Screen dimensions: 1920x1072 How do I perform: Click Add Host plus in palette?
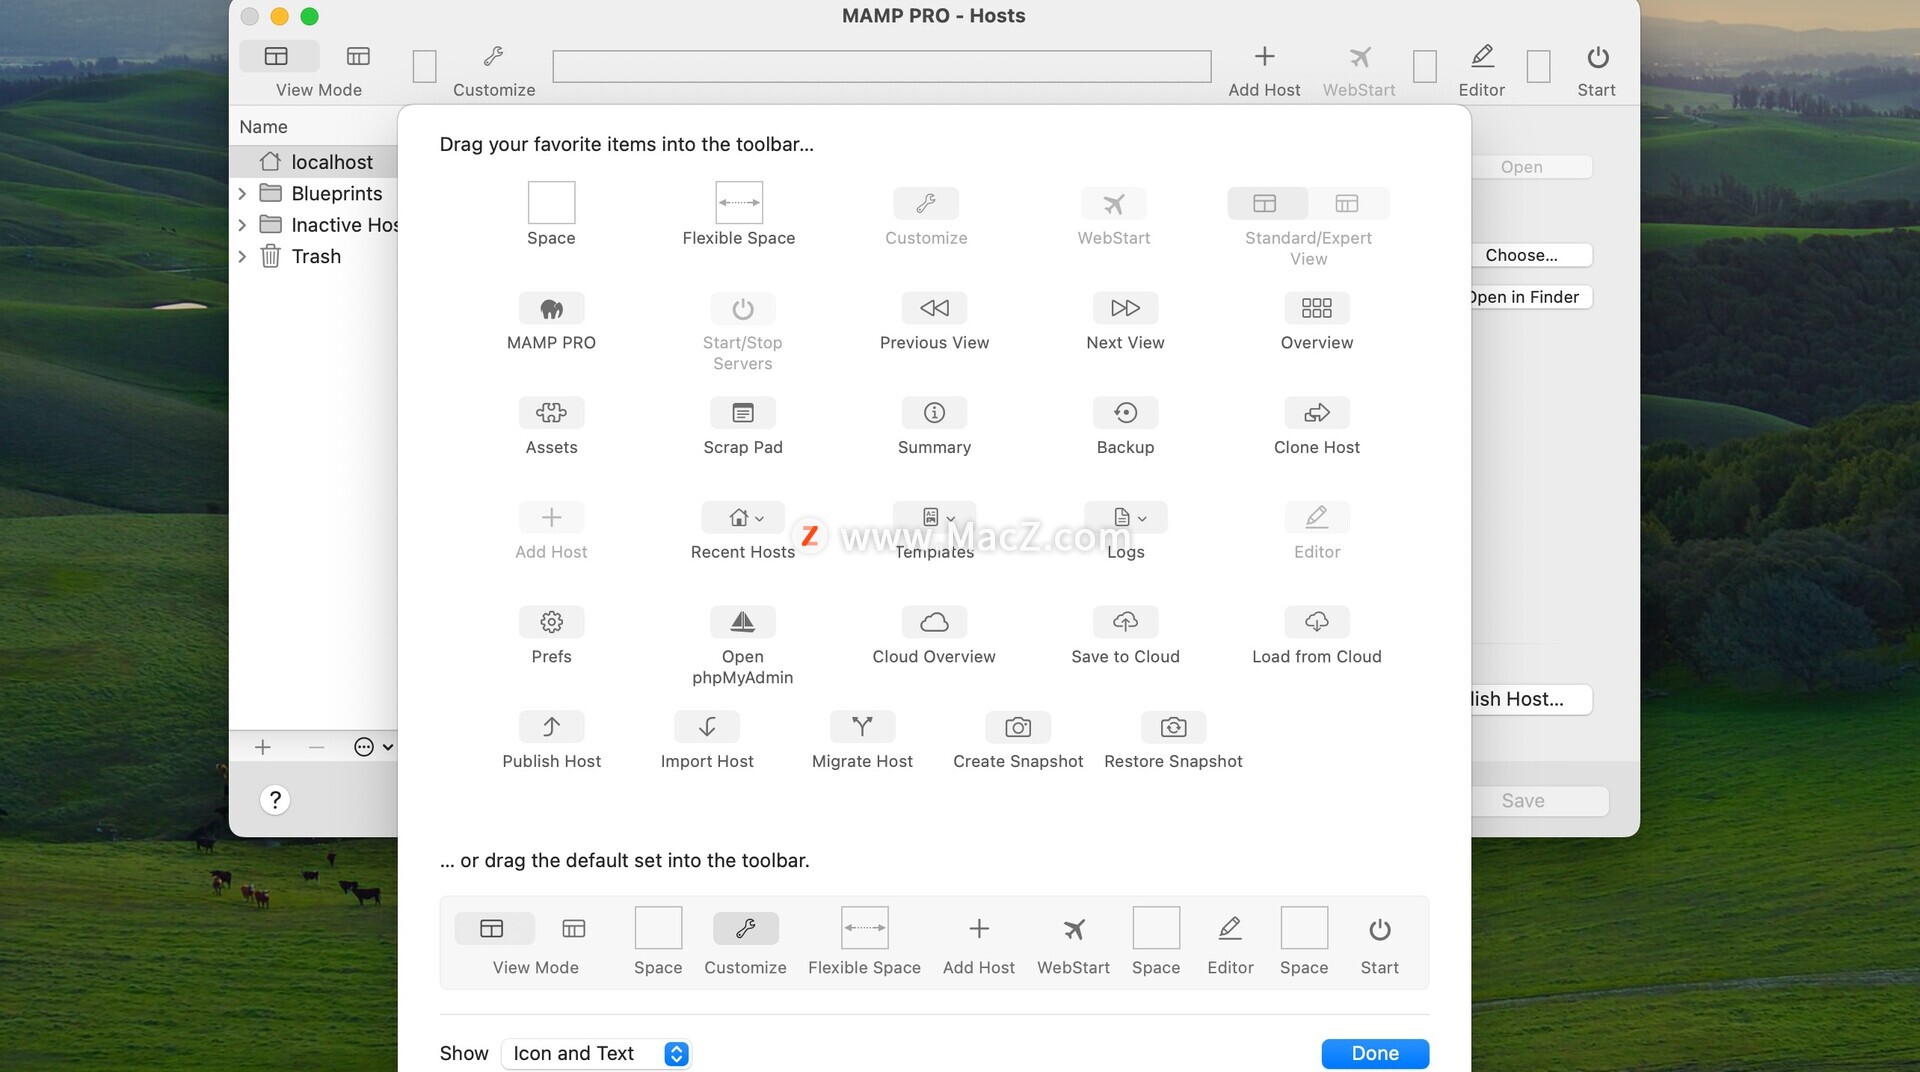click(x=551, y=517)
